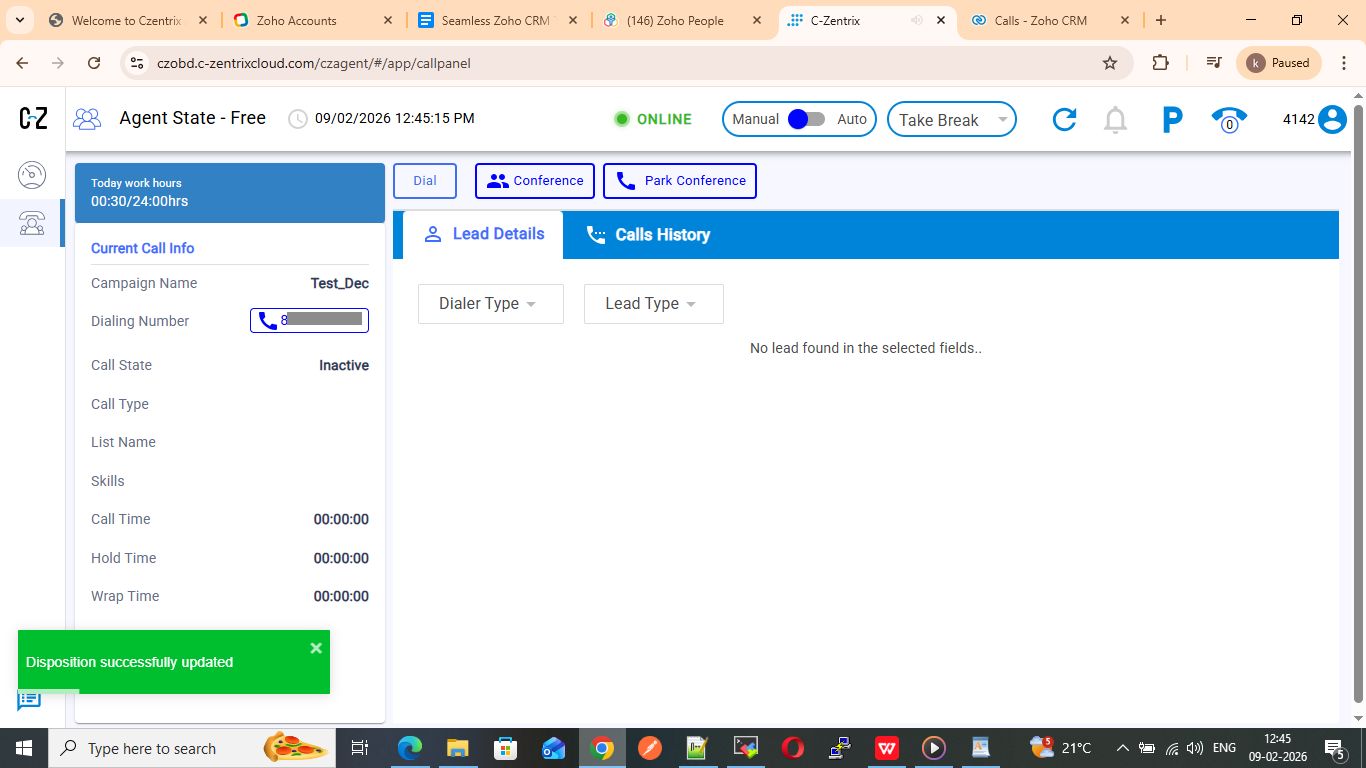Click the blue P park icon
Viewport: 1366px width, 768px height.
pos(1172,120)
